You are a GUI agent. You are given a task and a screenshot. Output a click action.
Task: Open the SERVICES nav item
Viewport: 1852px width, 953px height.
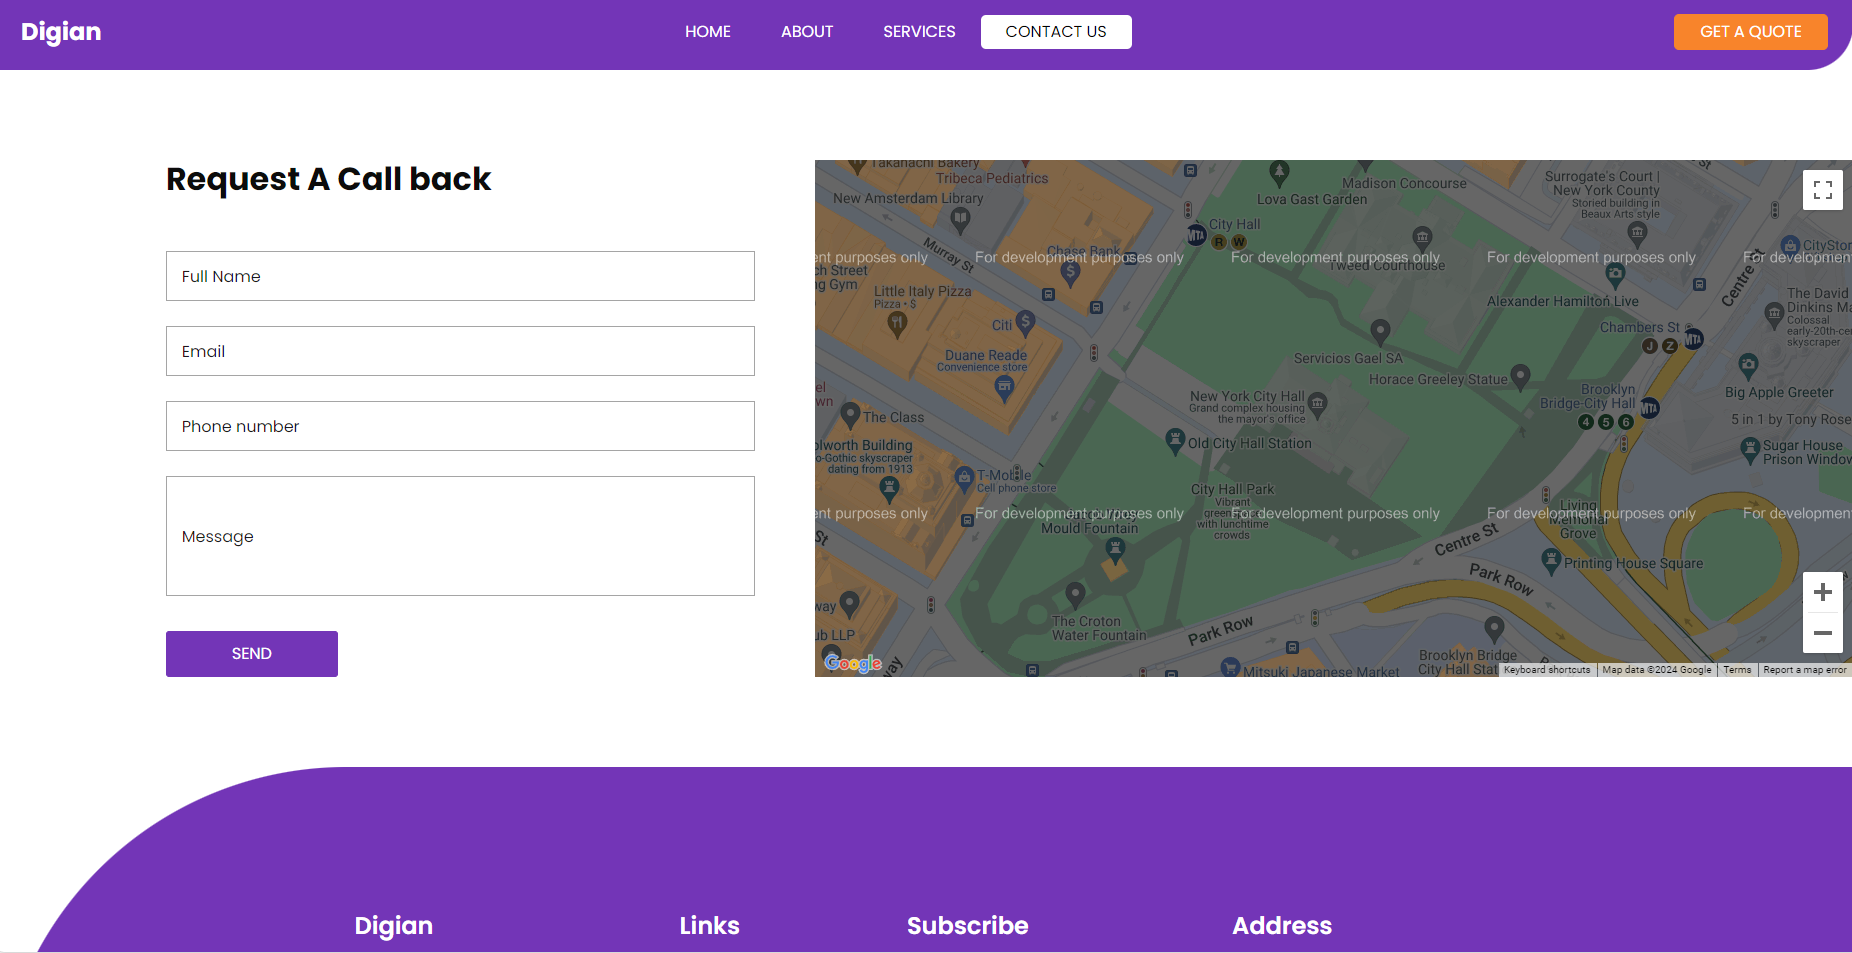pyautogui.click(x=919, y=32)
